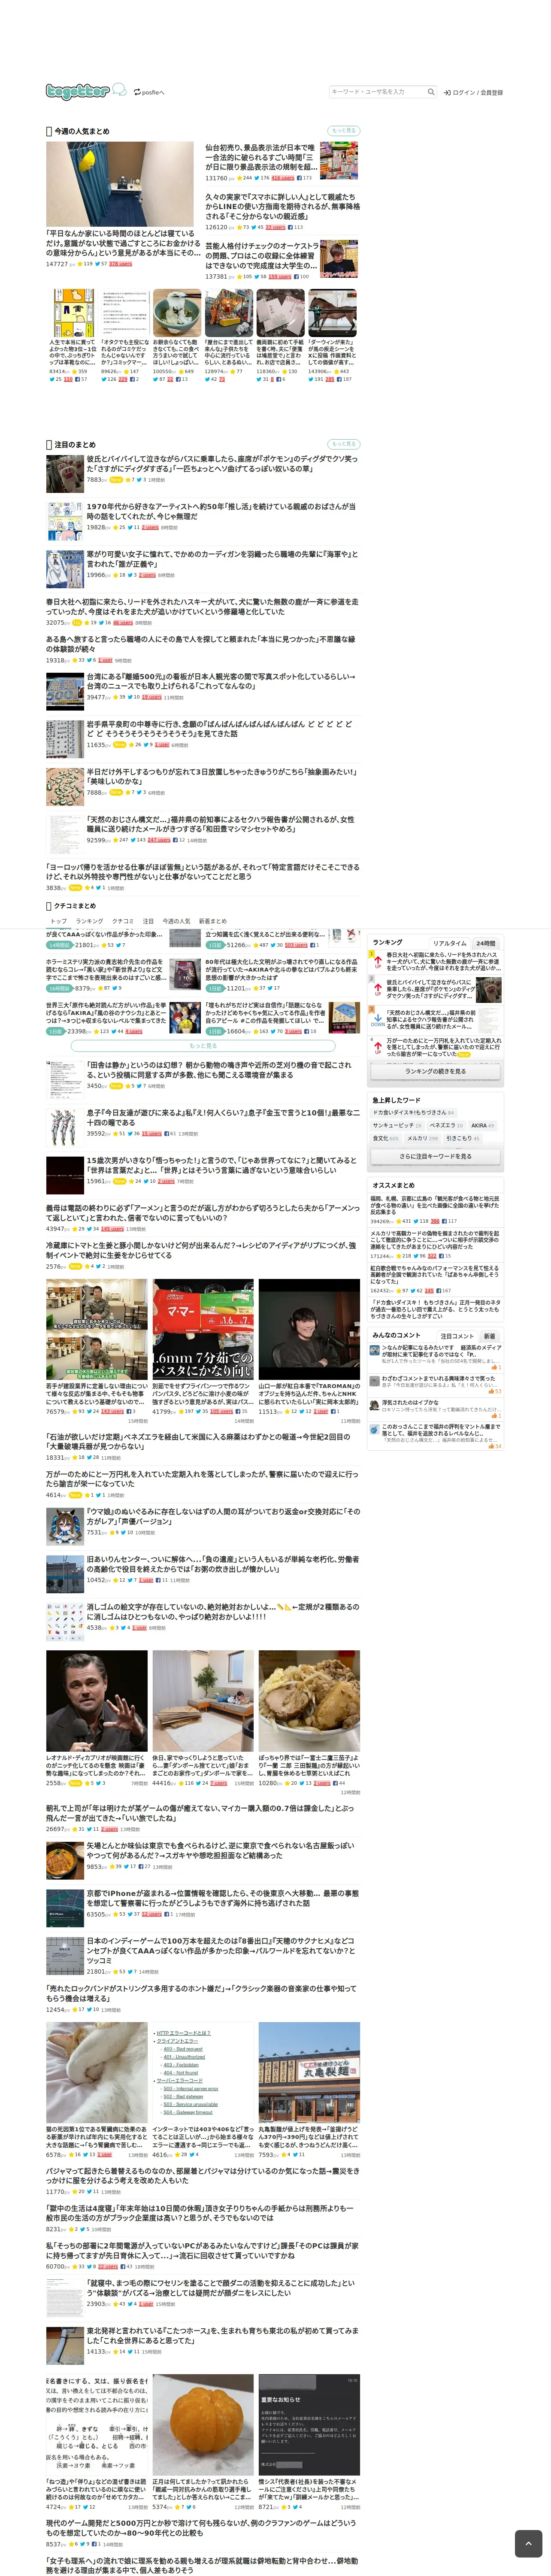Screen dimensions: 551x2576
Task: Open 「天然のおじさん構文だ...」 article in 注目
Action: pyautogui.click(x=220, y=824)
